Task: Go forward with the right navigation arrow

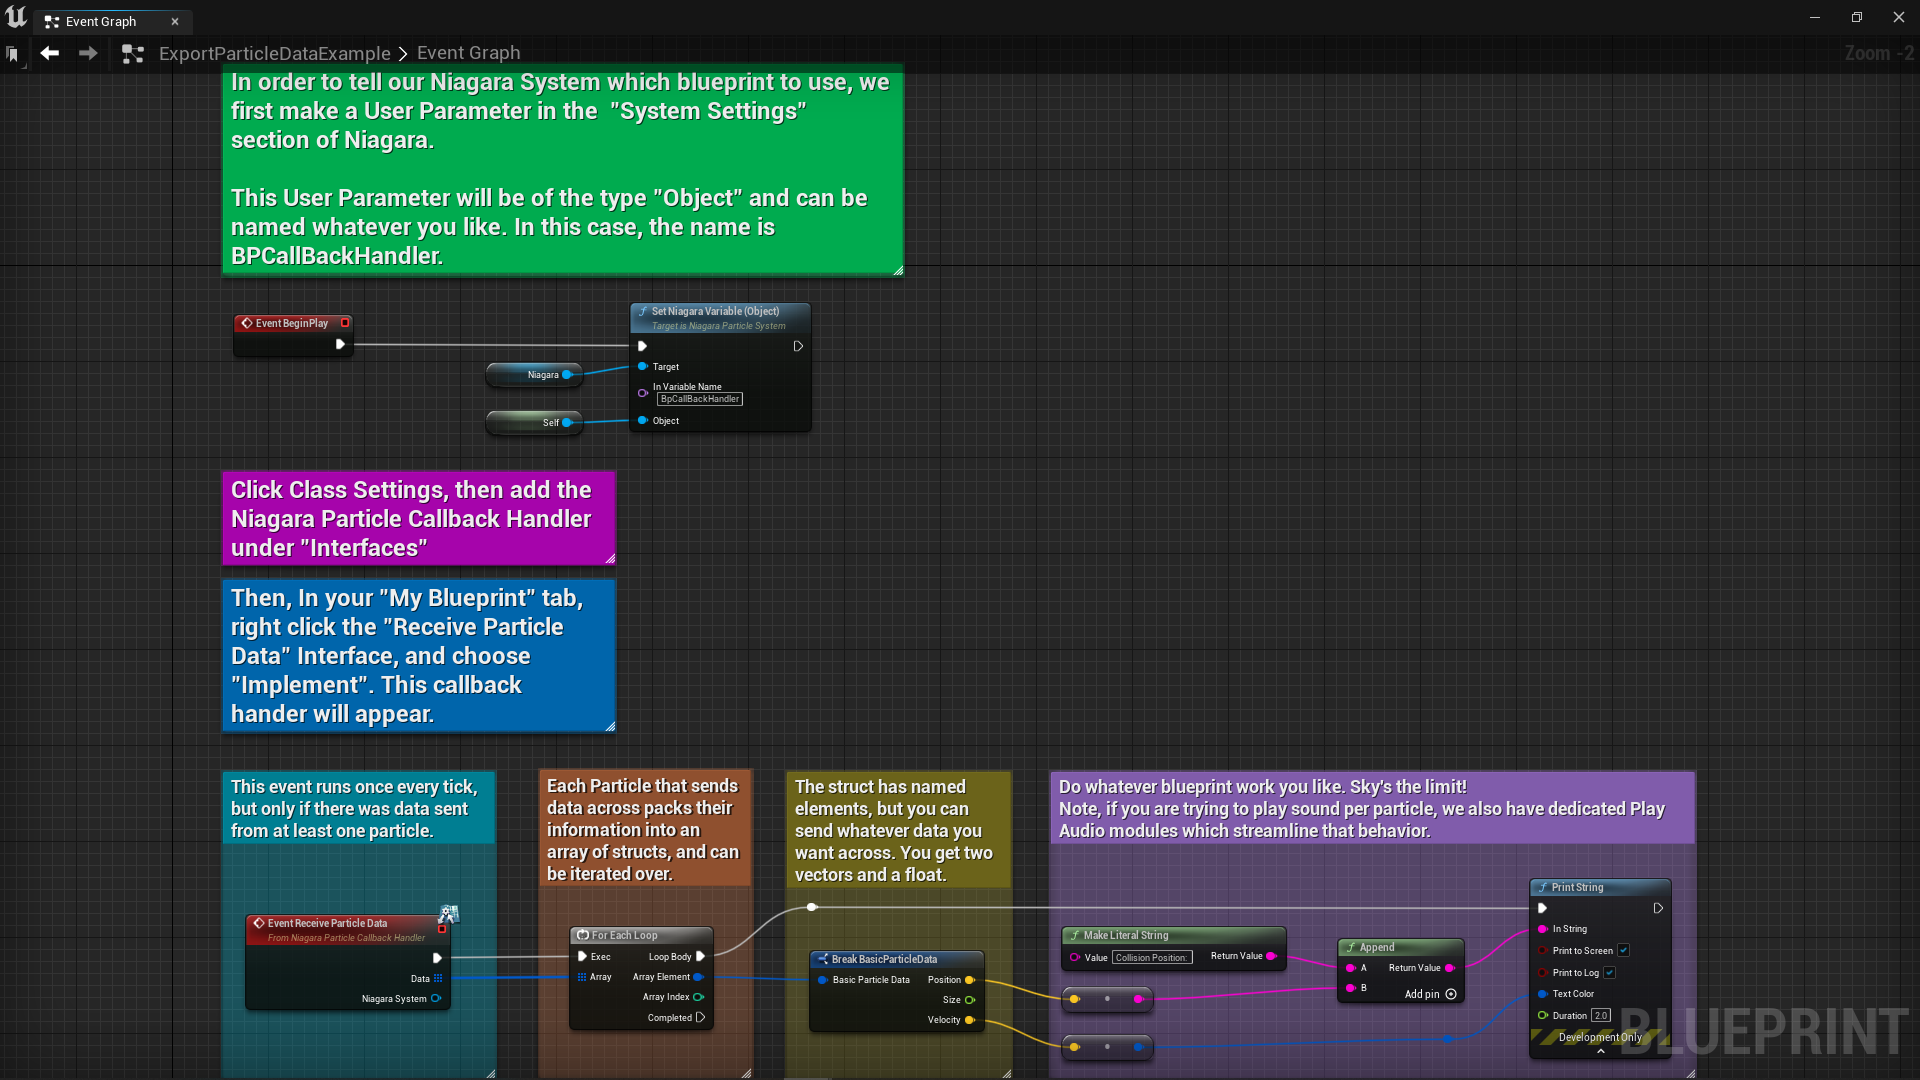Action: 88,53
